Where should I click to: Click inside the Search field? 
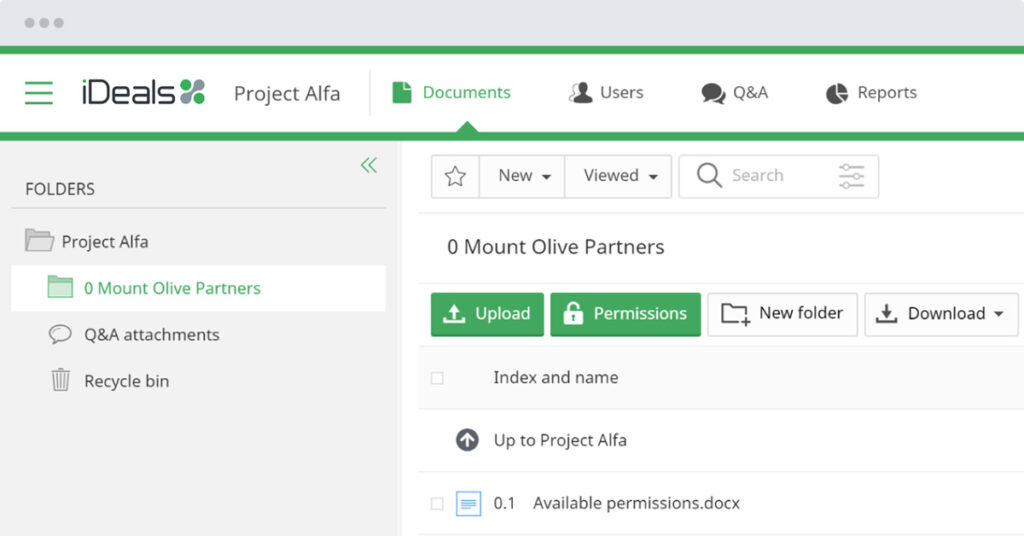tap(770, 176)
